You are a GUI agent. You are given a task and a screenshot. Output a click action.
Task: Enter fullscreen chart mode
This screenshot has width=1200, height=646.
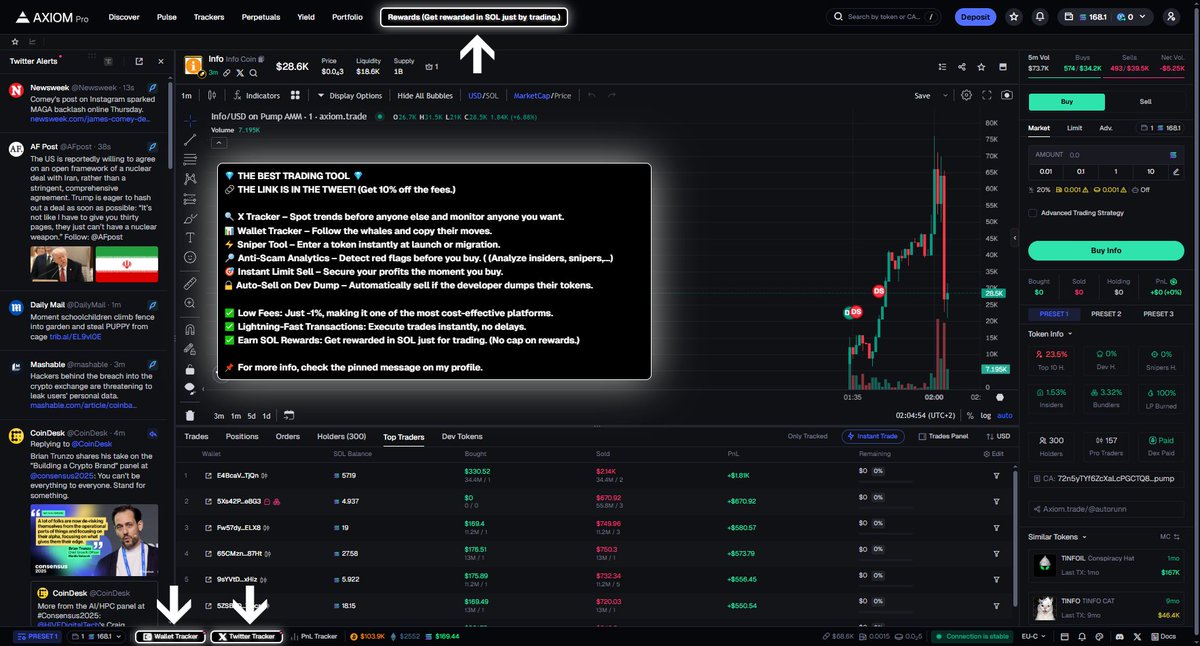[x=987, y=96]
